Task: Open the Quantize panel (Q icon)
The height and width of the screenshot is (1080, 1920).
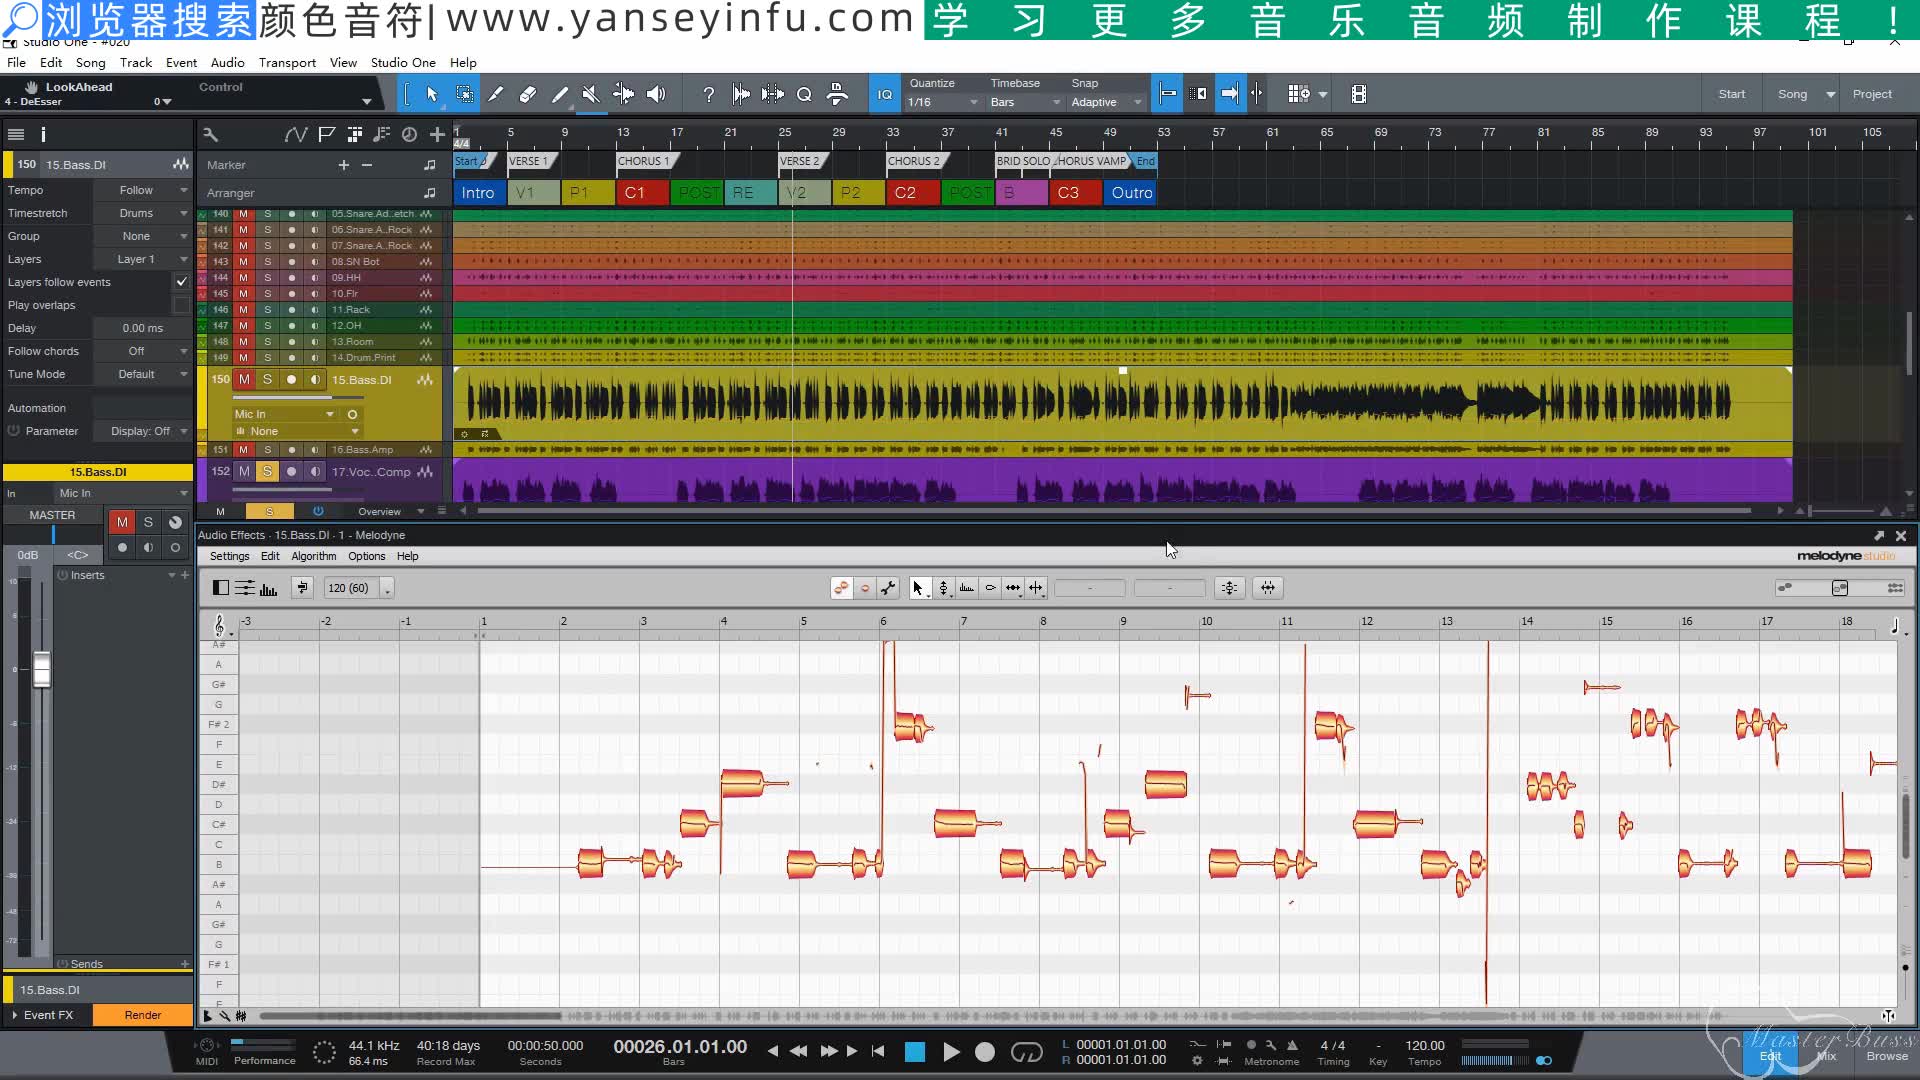Action: 804,94
